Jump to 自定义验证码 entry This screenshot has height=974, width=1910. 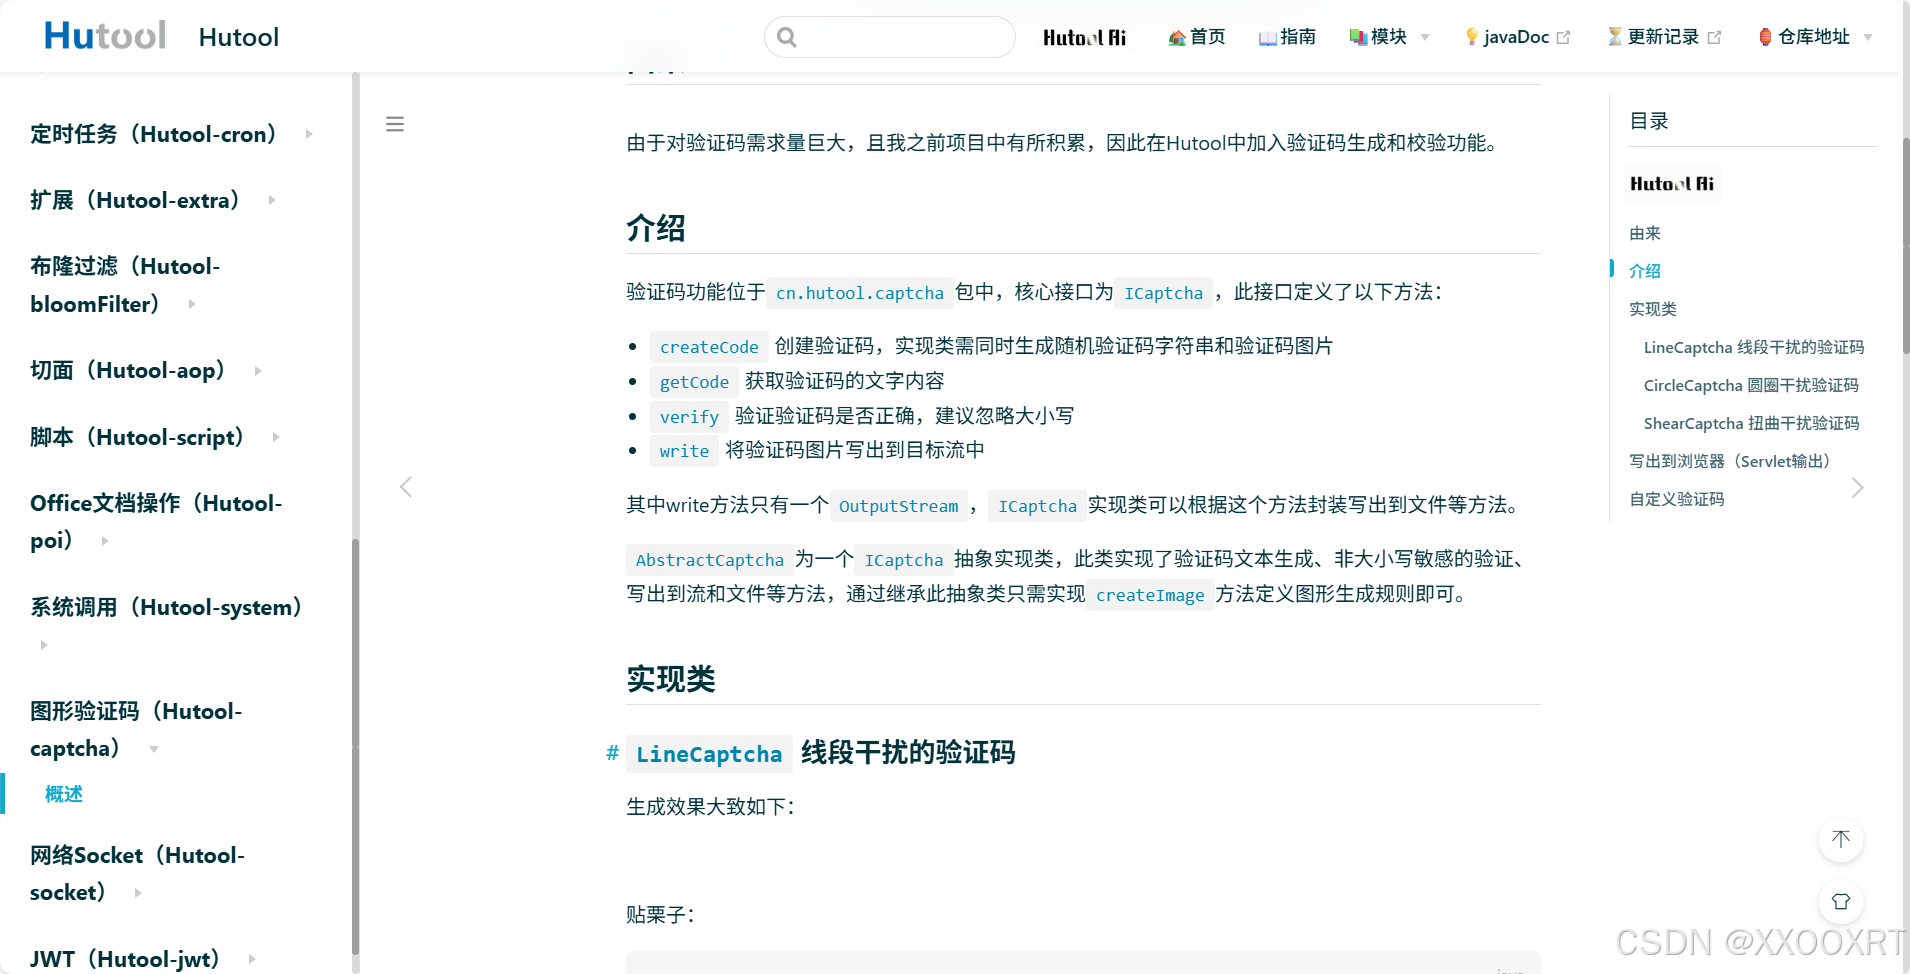1677,499
